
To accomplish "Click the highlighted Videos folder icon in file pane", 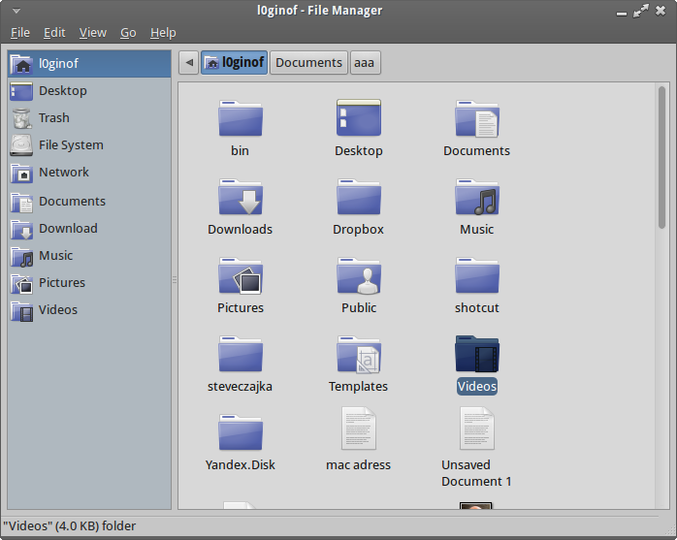I will 477,354.
